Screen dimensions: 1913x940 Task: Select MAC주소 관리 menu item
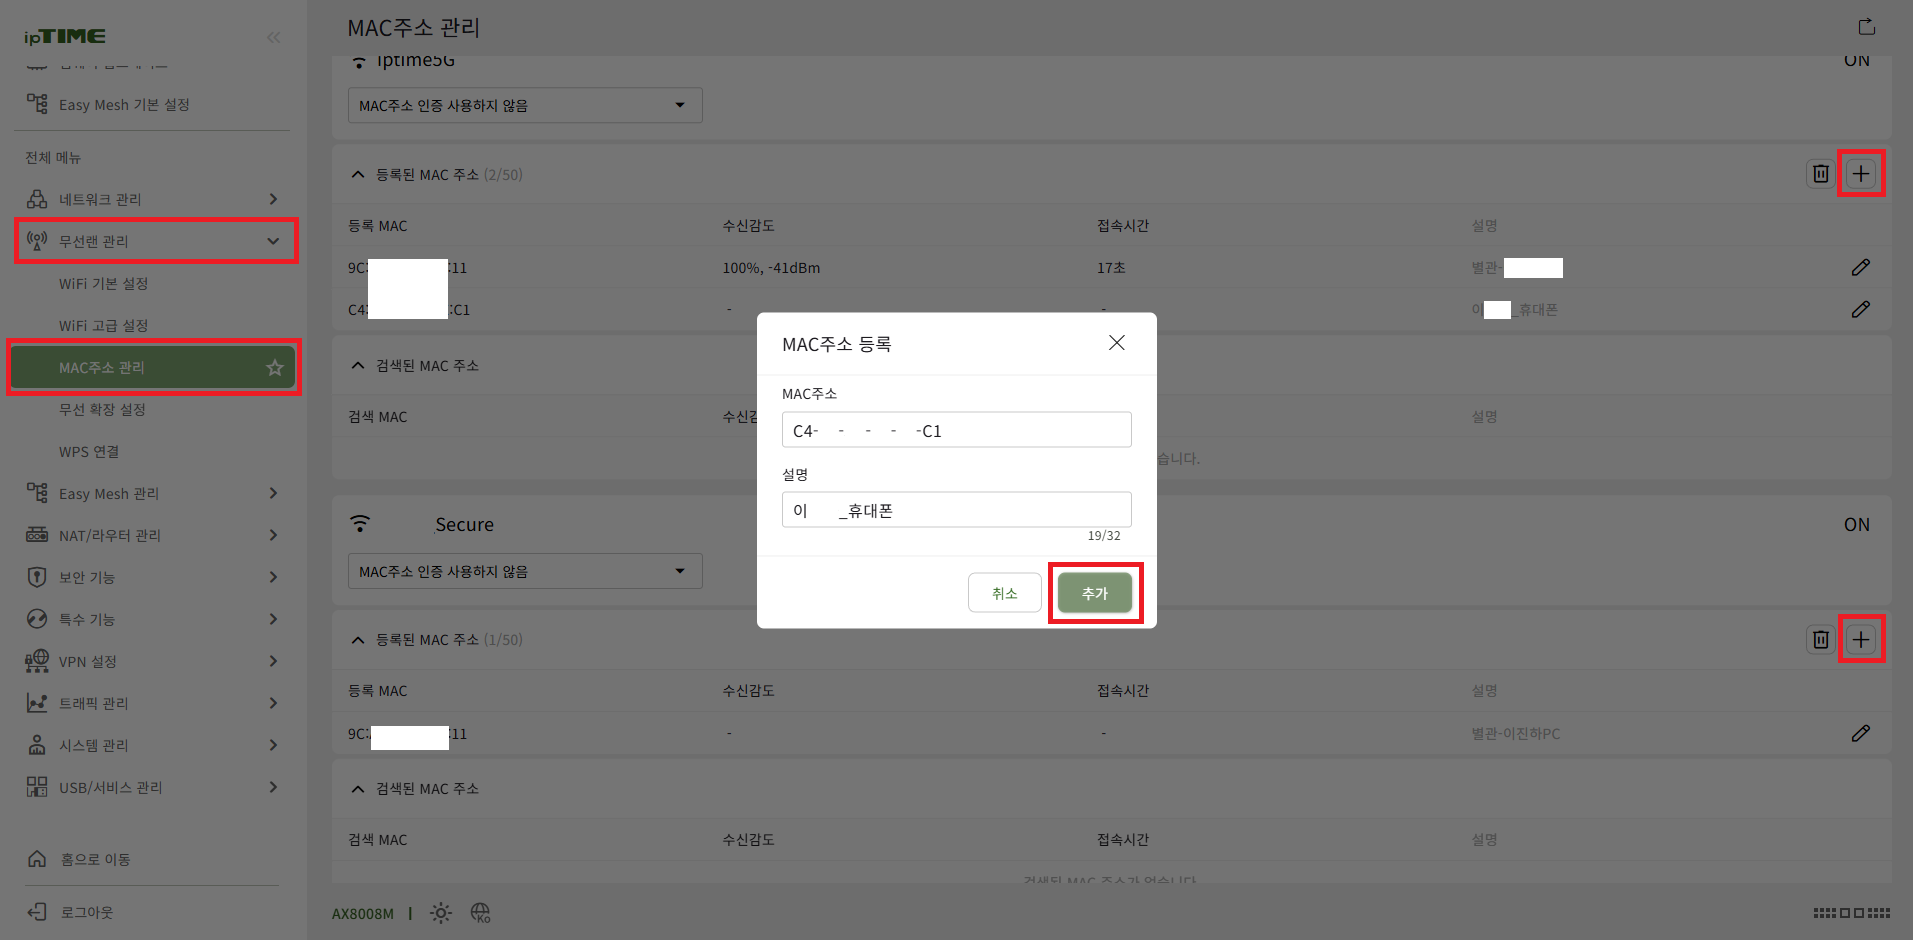click(x=153, y=367)
